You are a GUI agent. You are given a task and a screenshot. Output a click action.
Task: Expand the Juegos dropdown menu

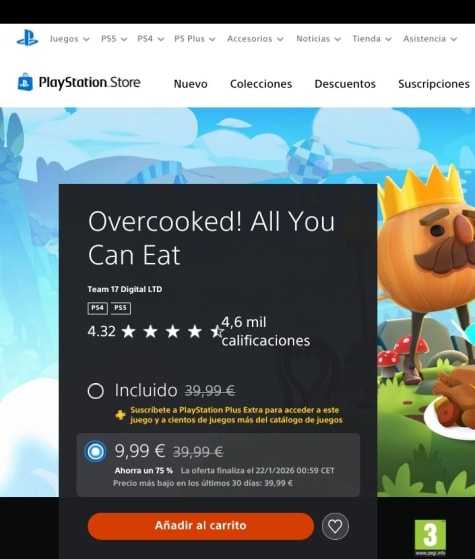[x=69, y=39]
